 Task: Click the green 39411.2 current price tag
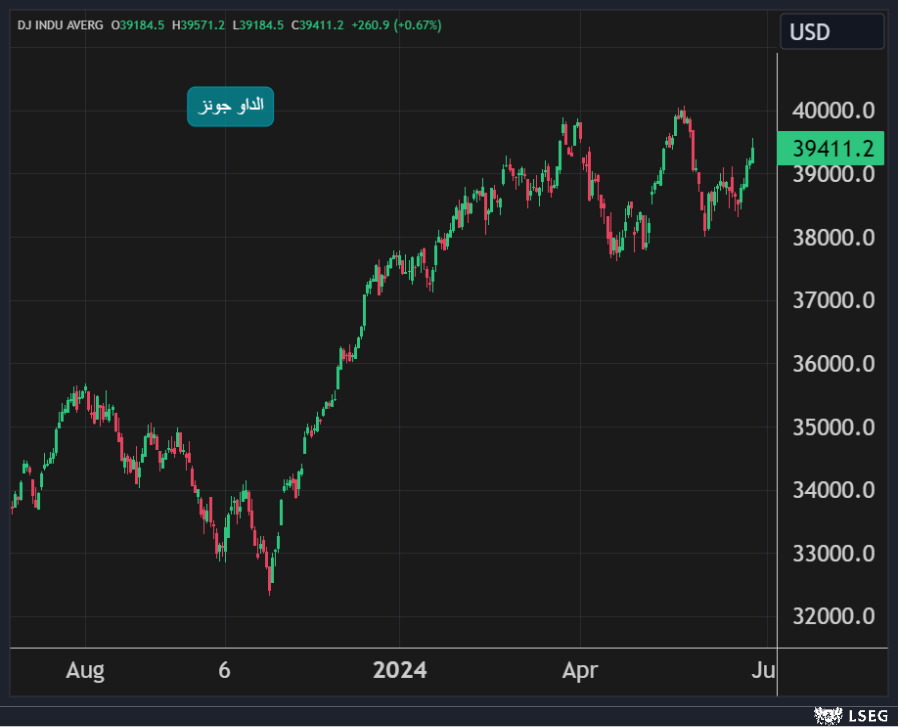tap(832, 149)
